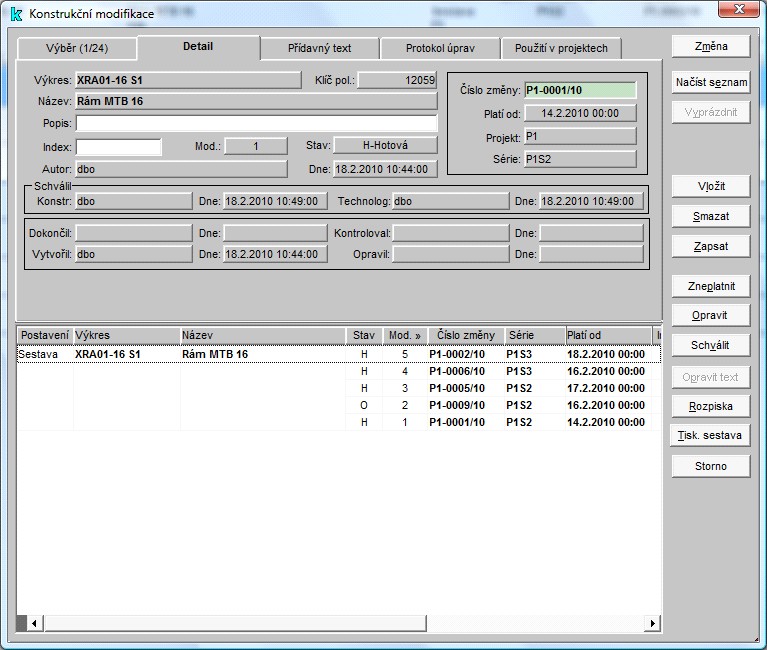Screen dimensions: 767x650
Task: Click into the Popis input field
Action: pos(256,123)
